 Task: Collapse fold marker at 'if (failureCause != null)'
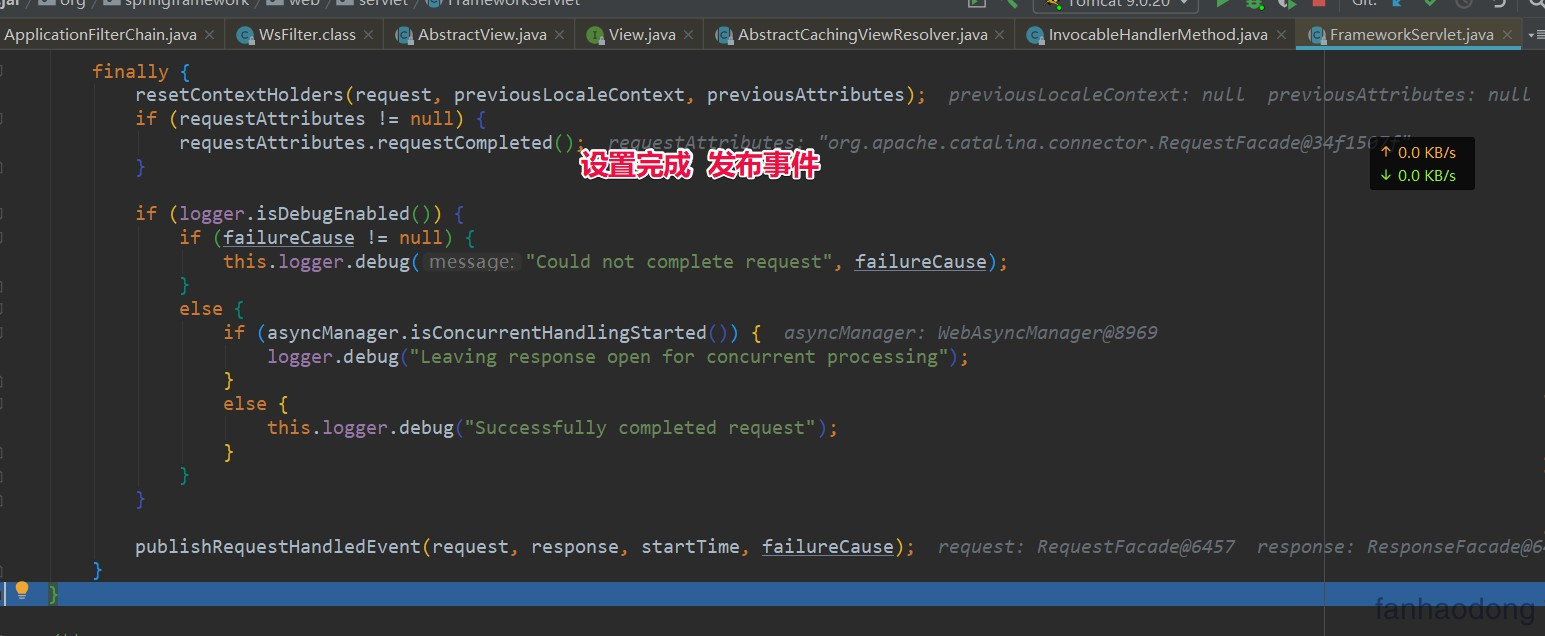(3, 238)
